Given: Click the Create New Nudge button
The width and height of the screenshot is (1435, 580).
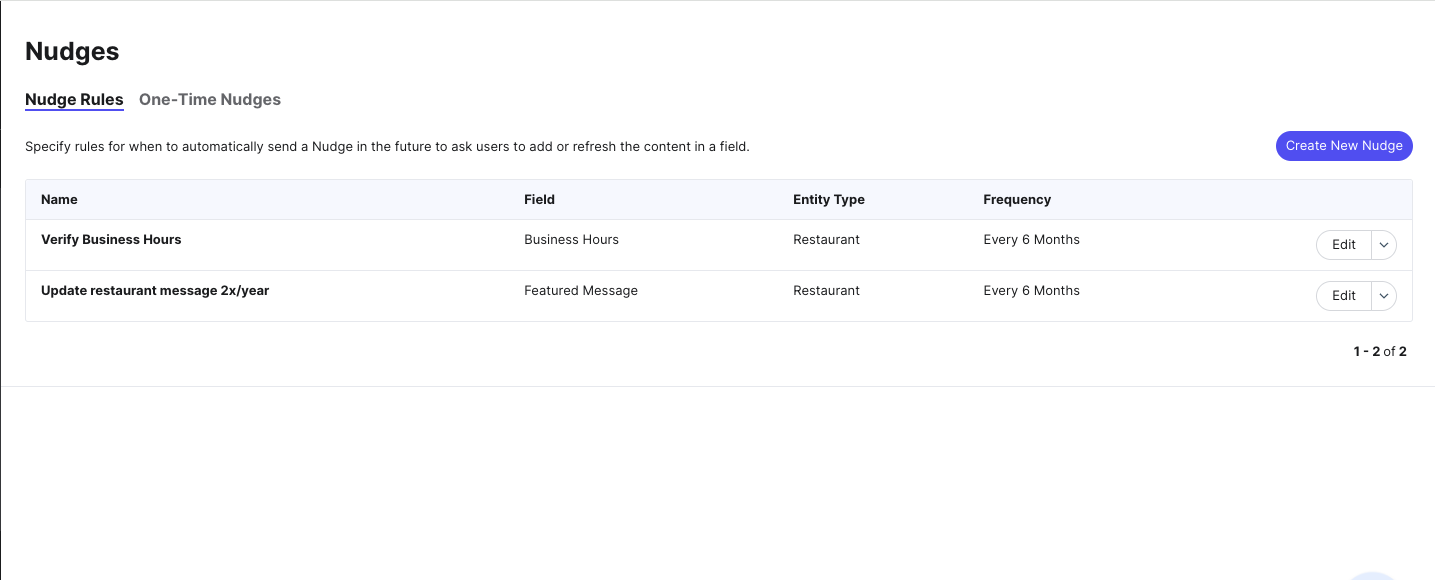Looking at the screenshot, I should (1343, 146).
